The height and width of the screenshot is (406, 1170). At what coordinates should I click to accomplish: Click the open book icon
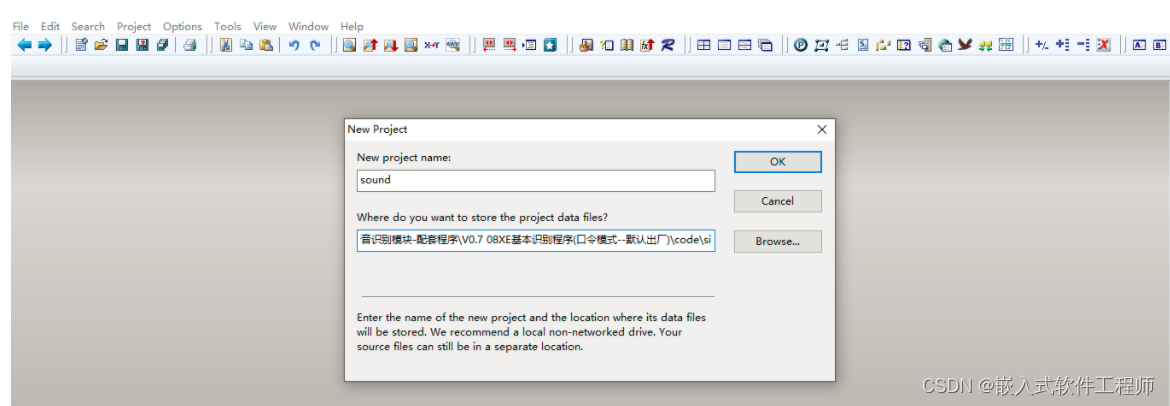(x=627, y=45)
